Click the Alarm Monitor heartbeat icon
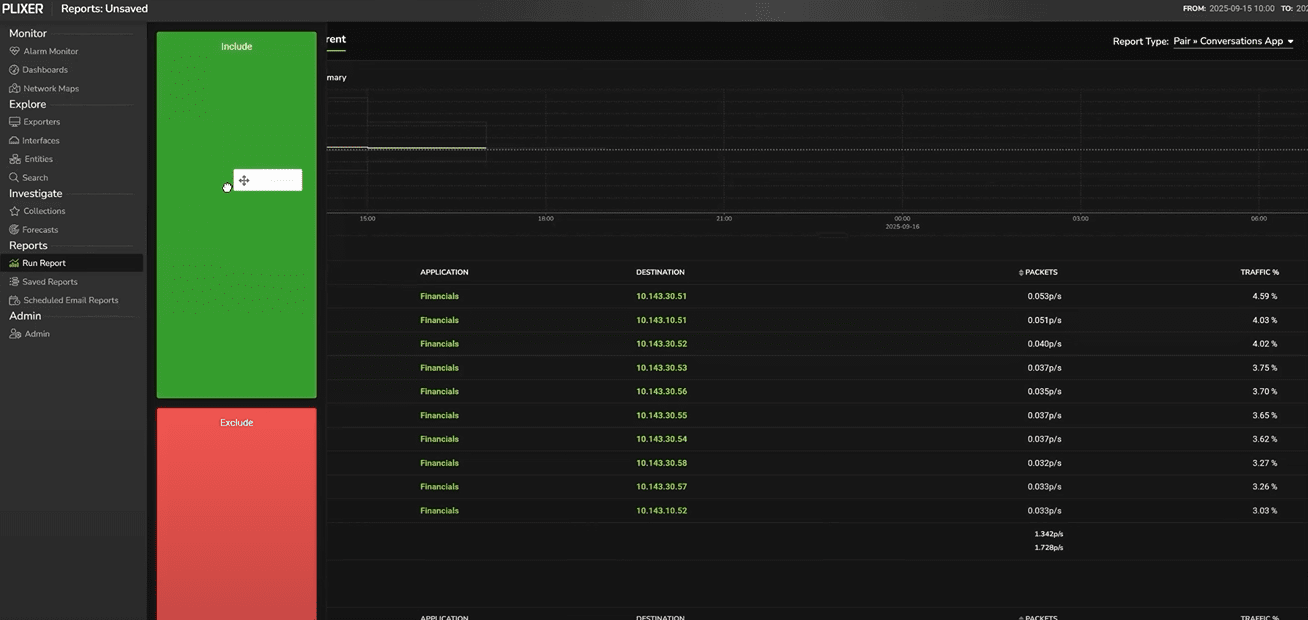 click(14, 51)
